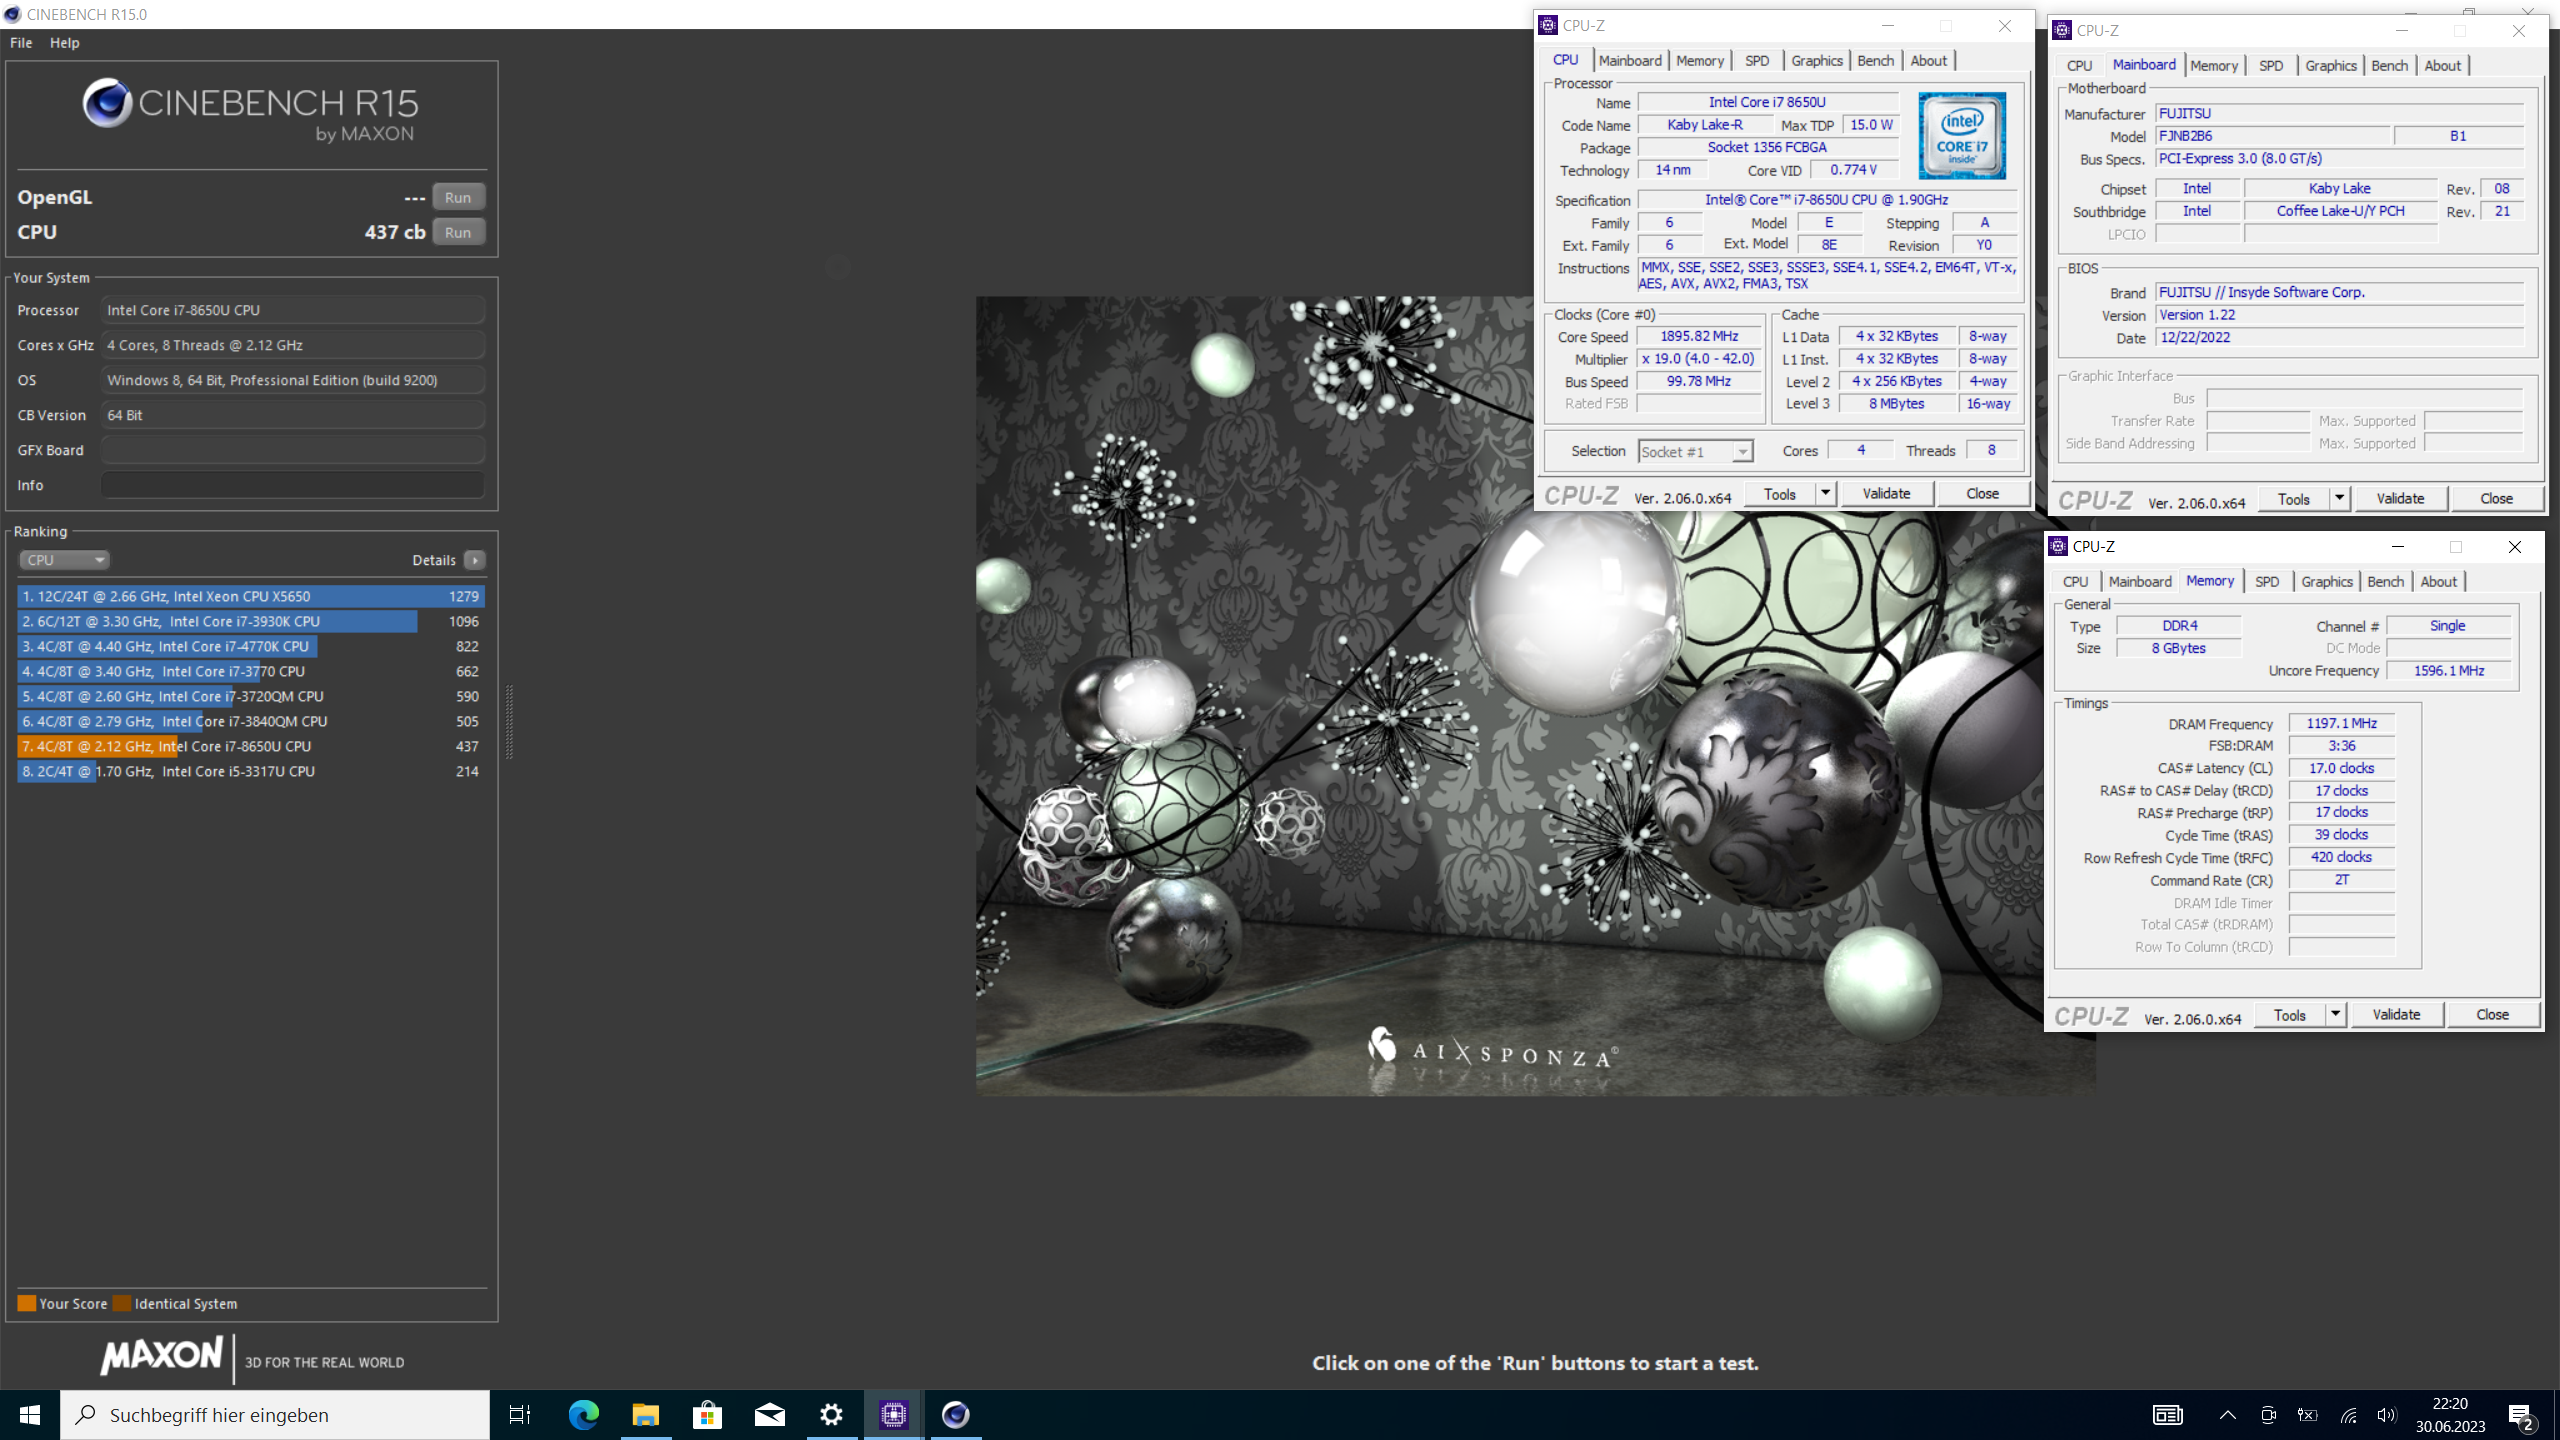Switch to CPU-Z taskbar icon
Image resolution: width=2560 pixels, height=1440 pixels.
click(x=893, y=1415)
